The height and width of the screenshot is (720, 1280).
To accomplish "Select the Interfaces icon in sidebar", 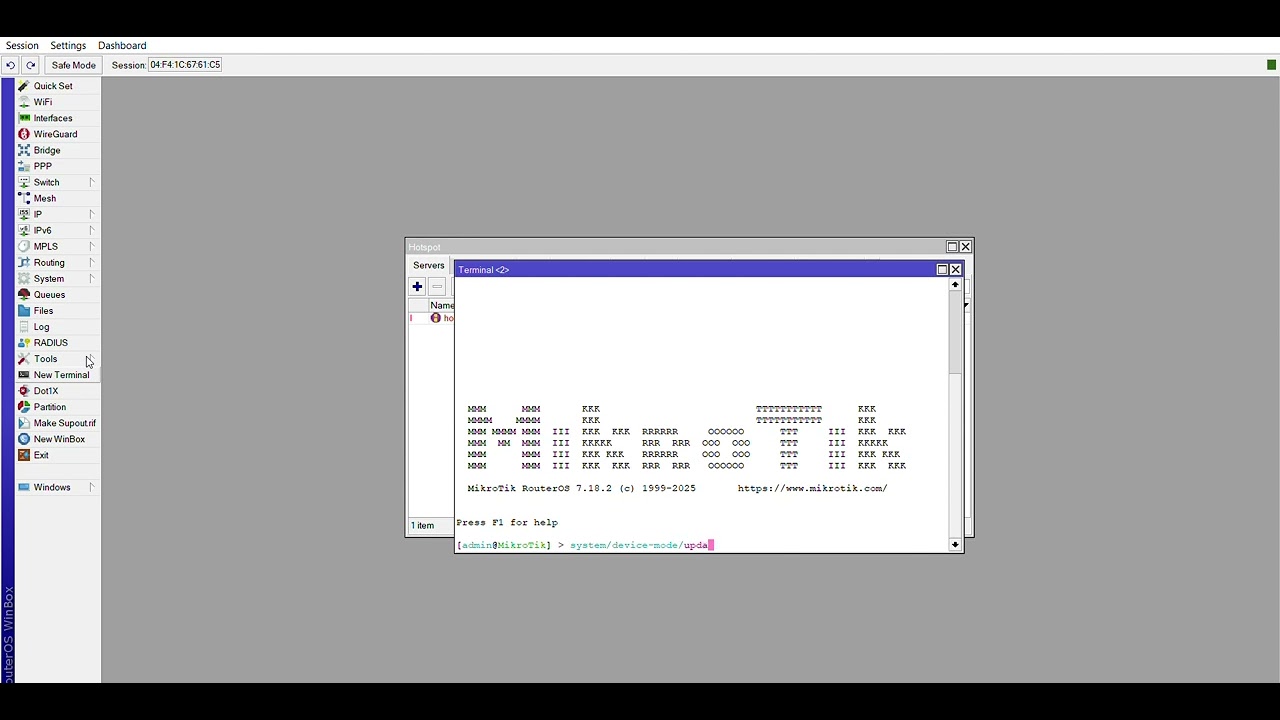I will pyautogui.click(x=24, y=118).
